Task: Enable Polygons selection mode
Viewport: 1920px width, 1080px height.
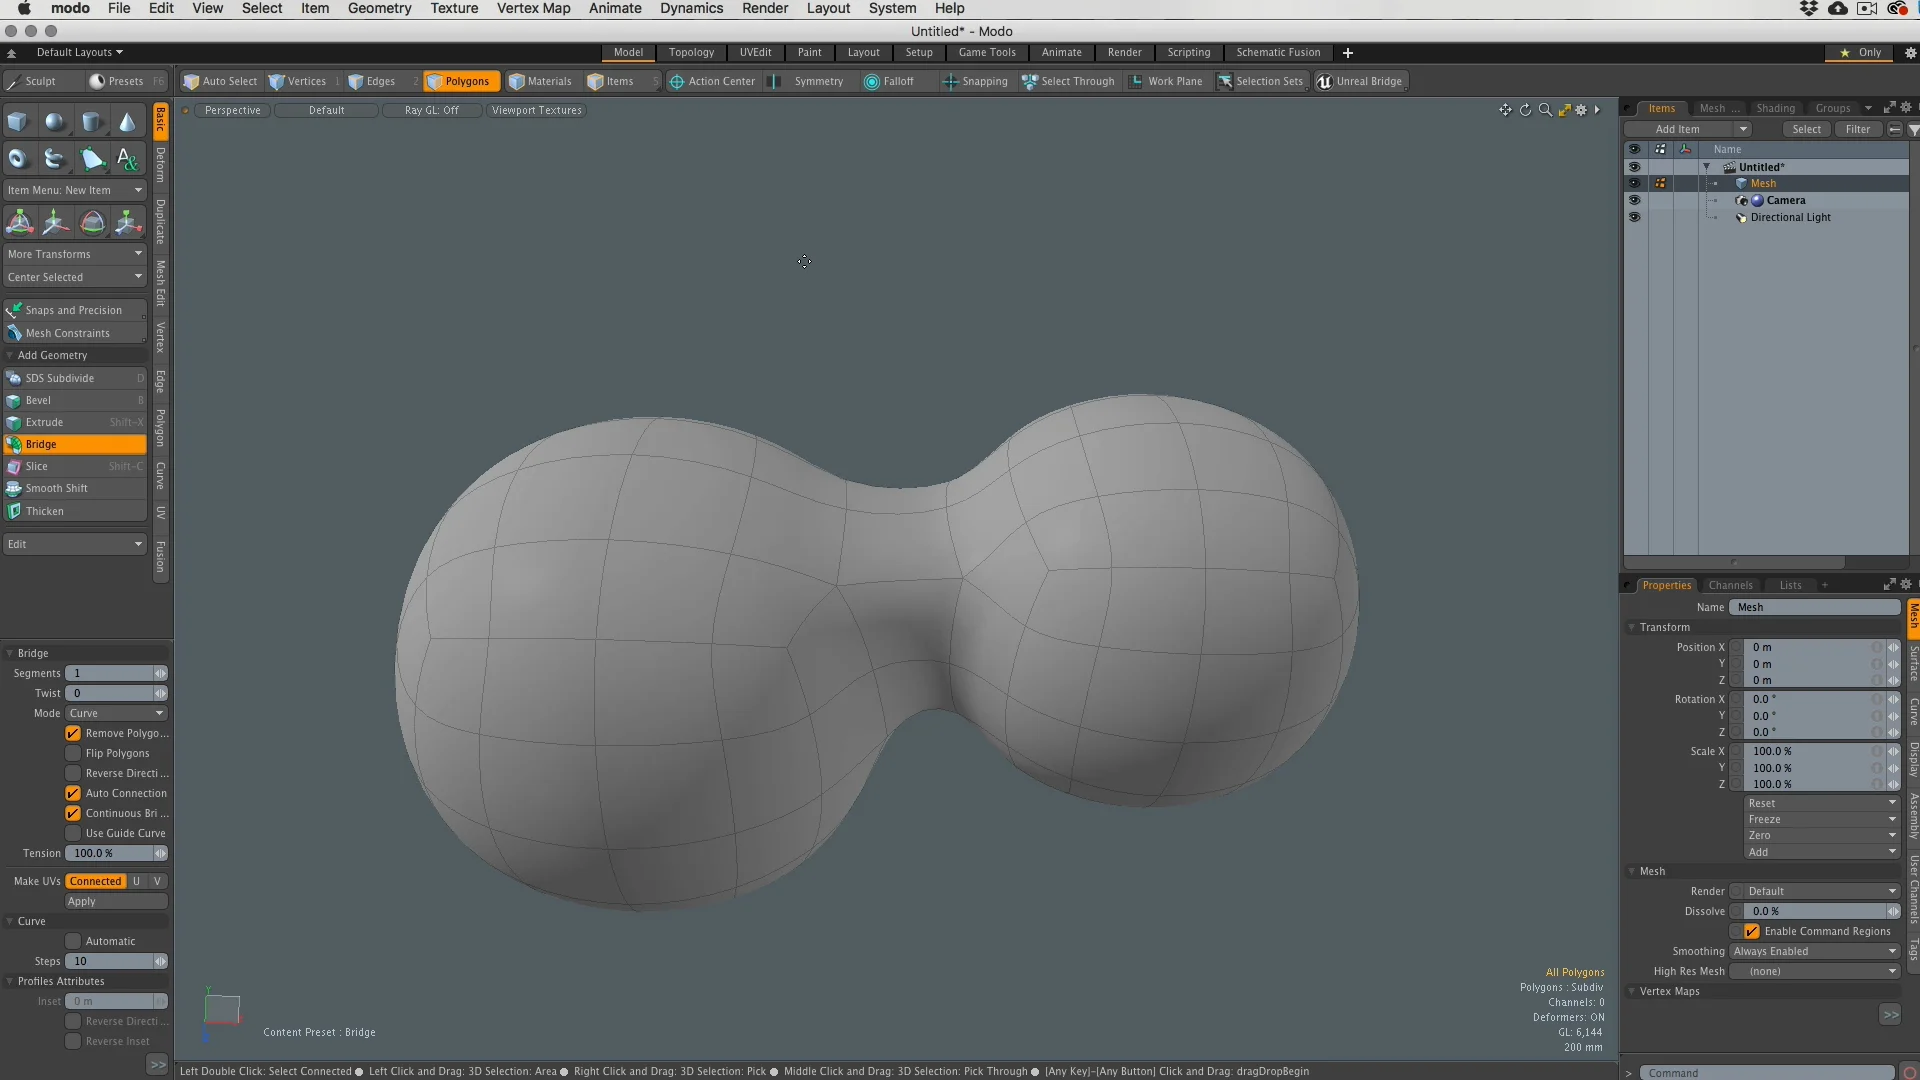Action: [459, 81]
